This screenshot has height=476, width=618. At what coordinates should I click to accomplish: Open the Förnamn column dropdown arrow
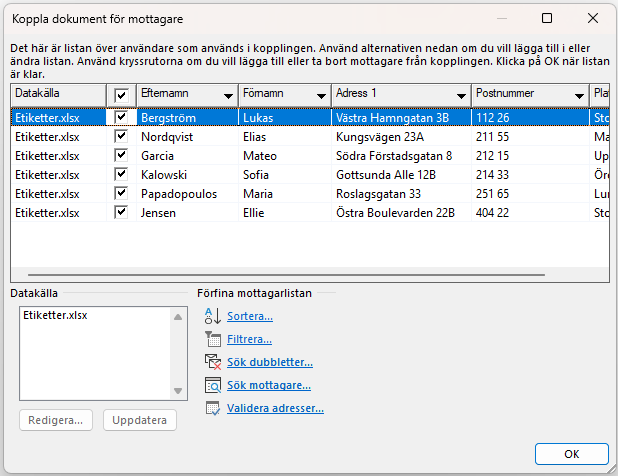coord(321,94)
